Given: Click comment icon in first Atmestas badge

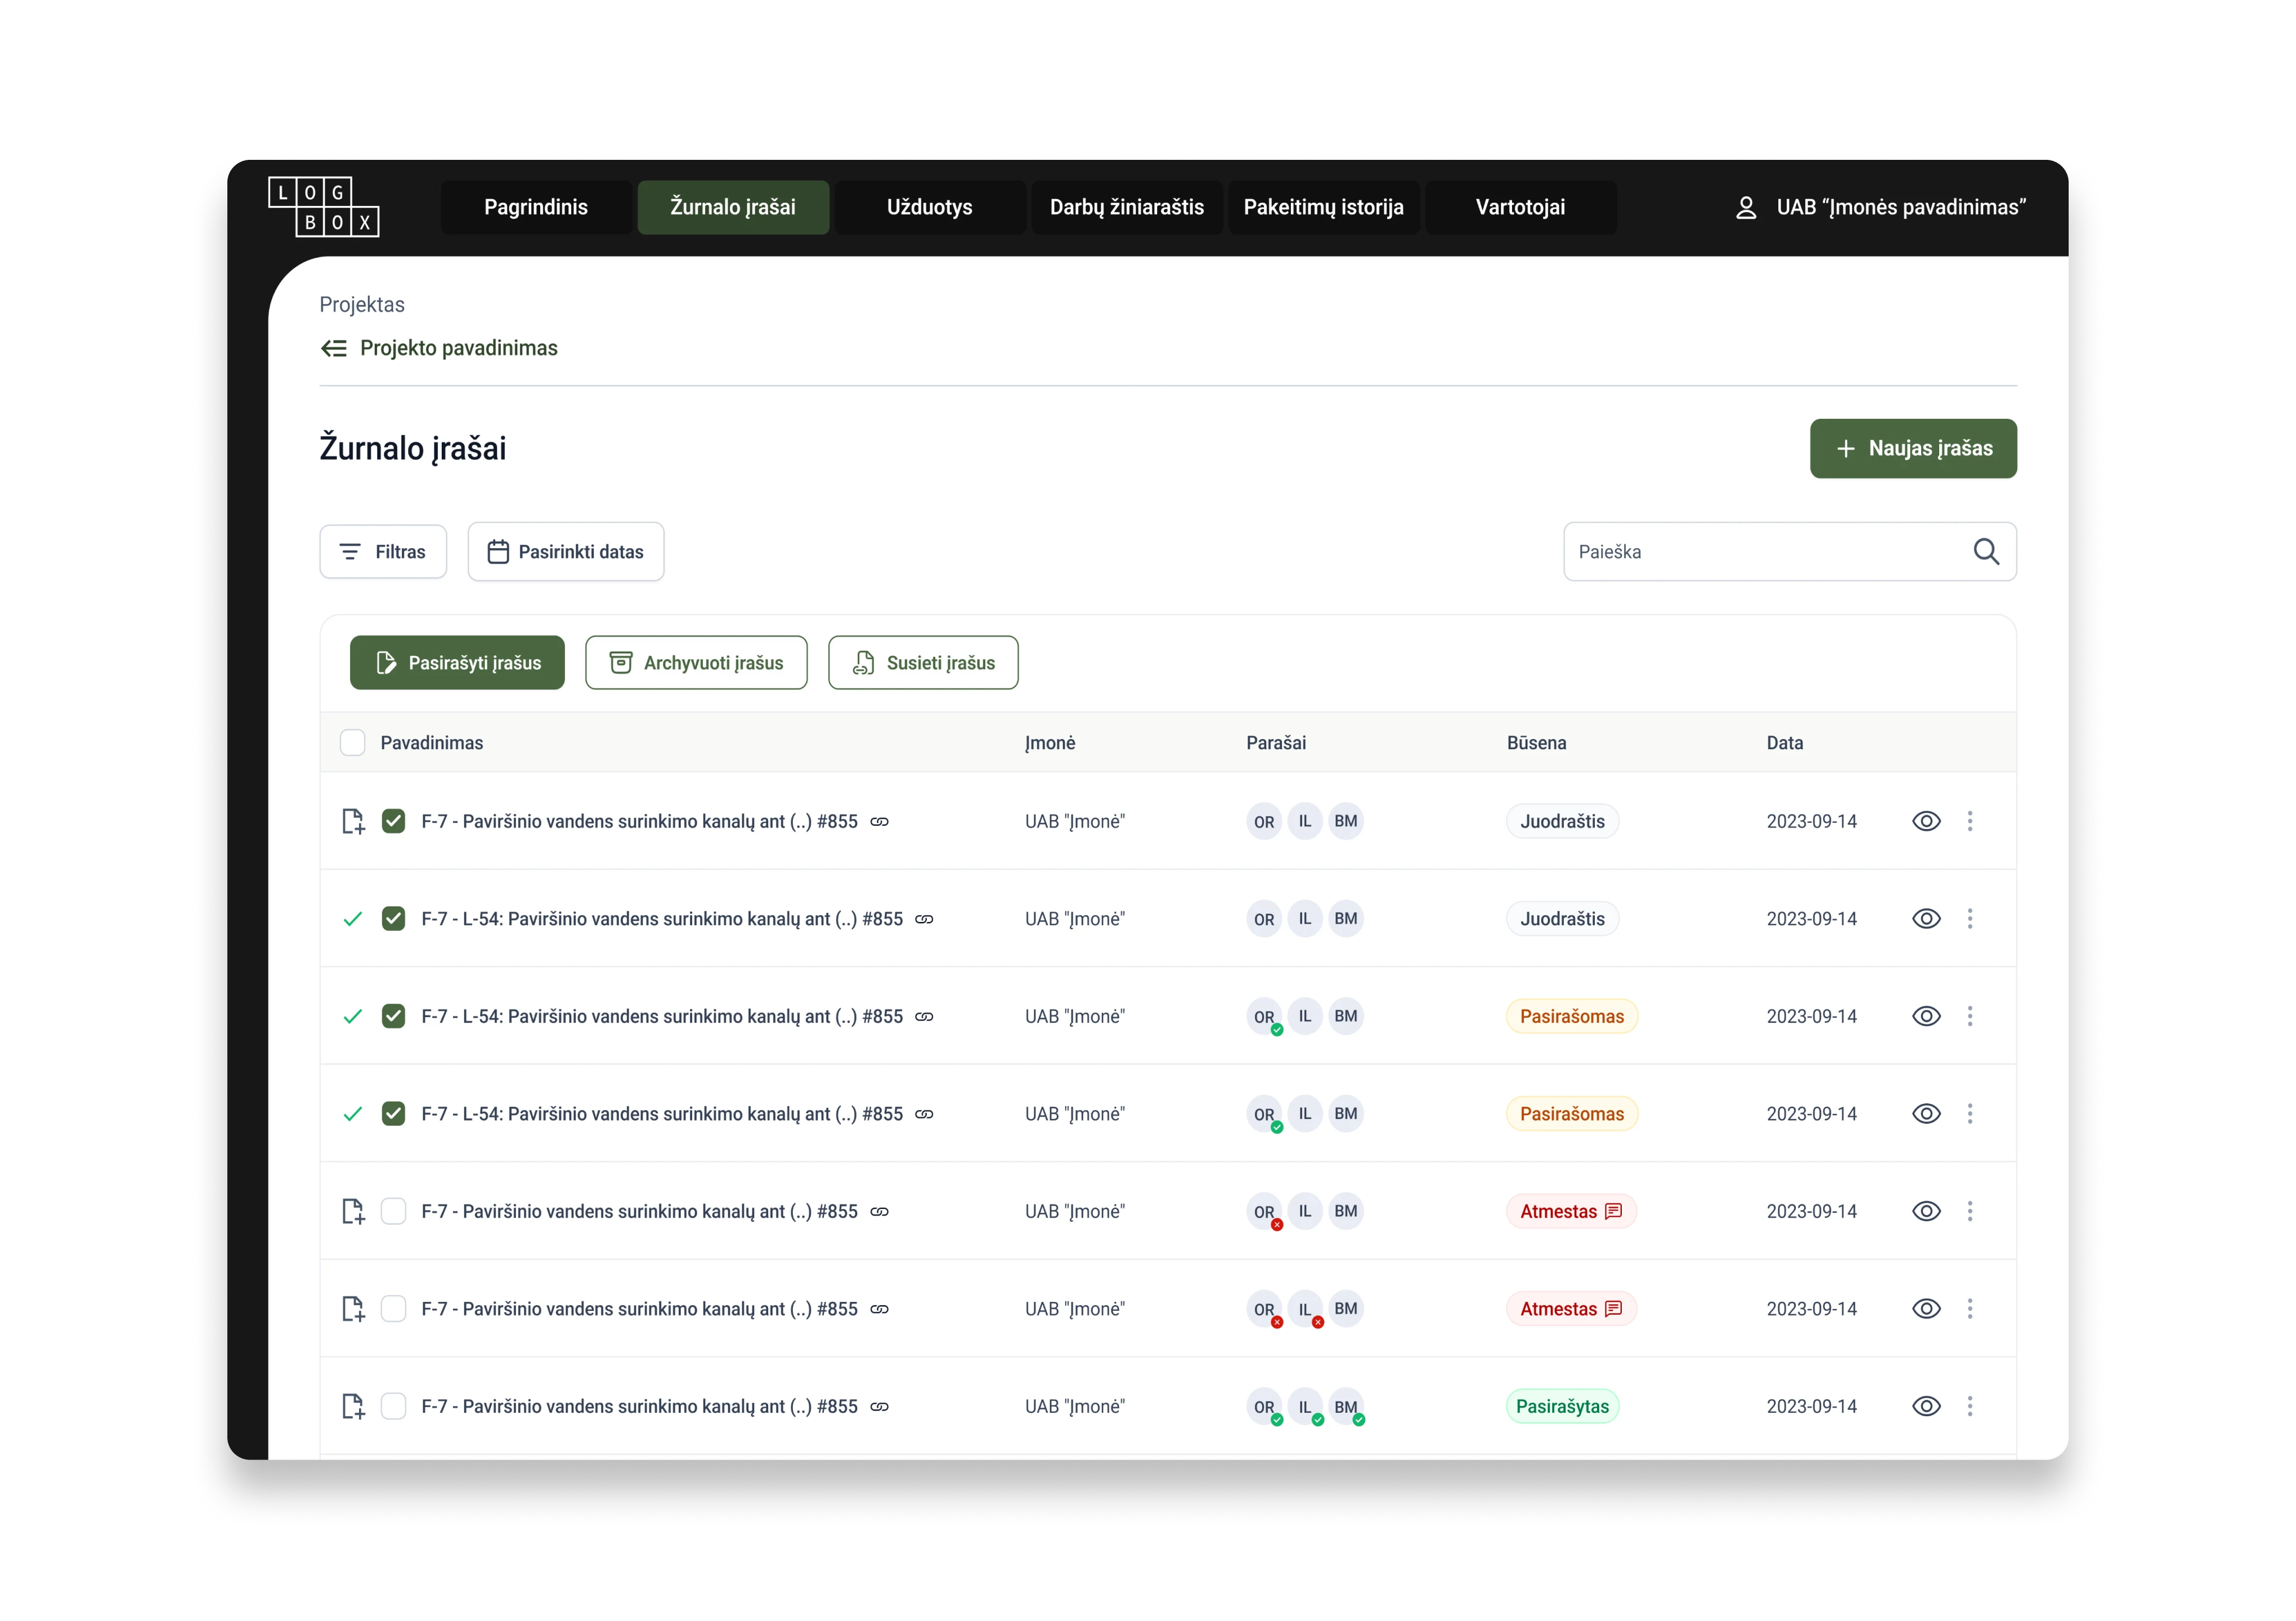Looking at the screenshot, I should click(1613, 1211).
